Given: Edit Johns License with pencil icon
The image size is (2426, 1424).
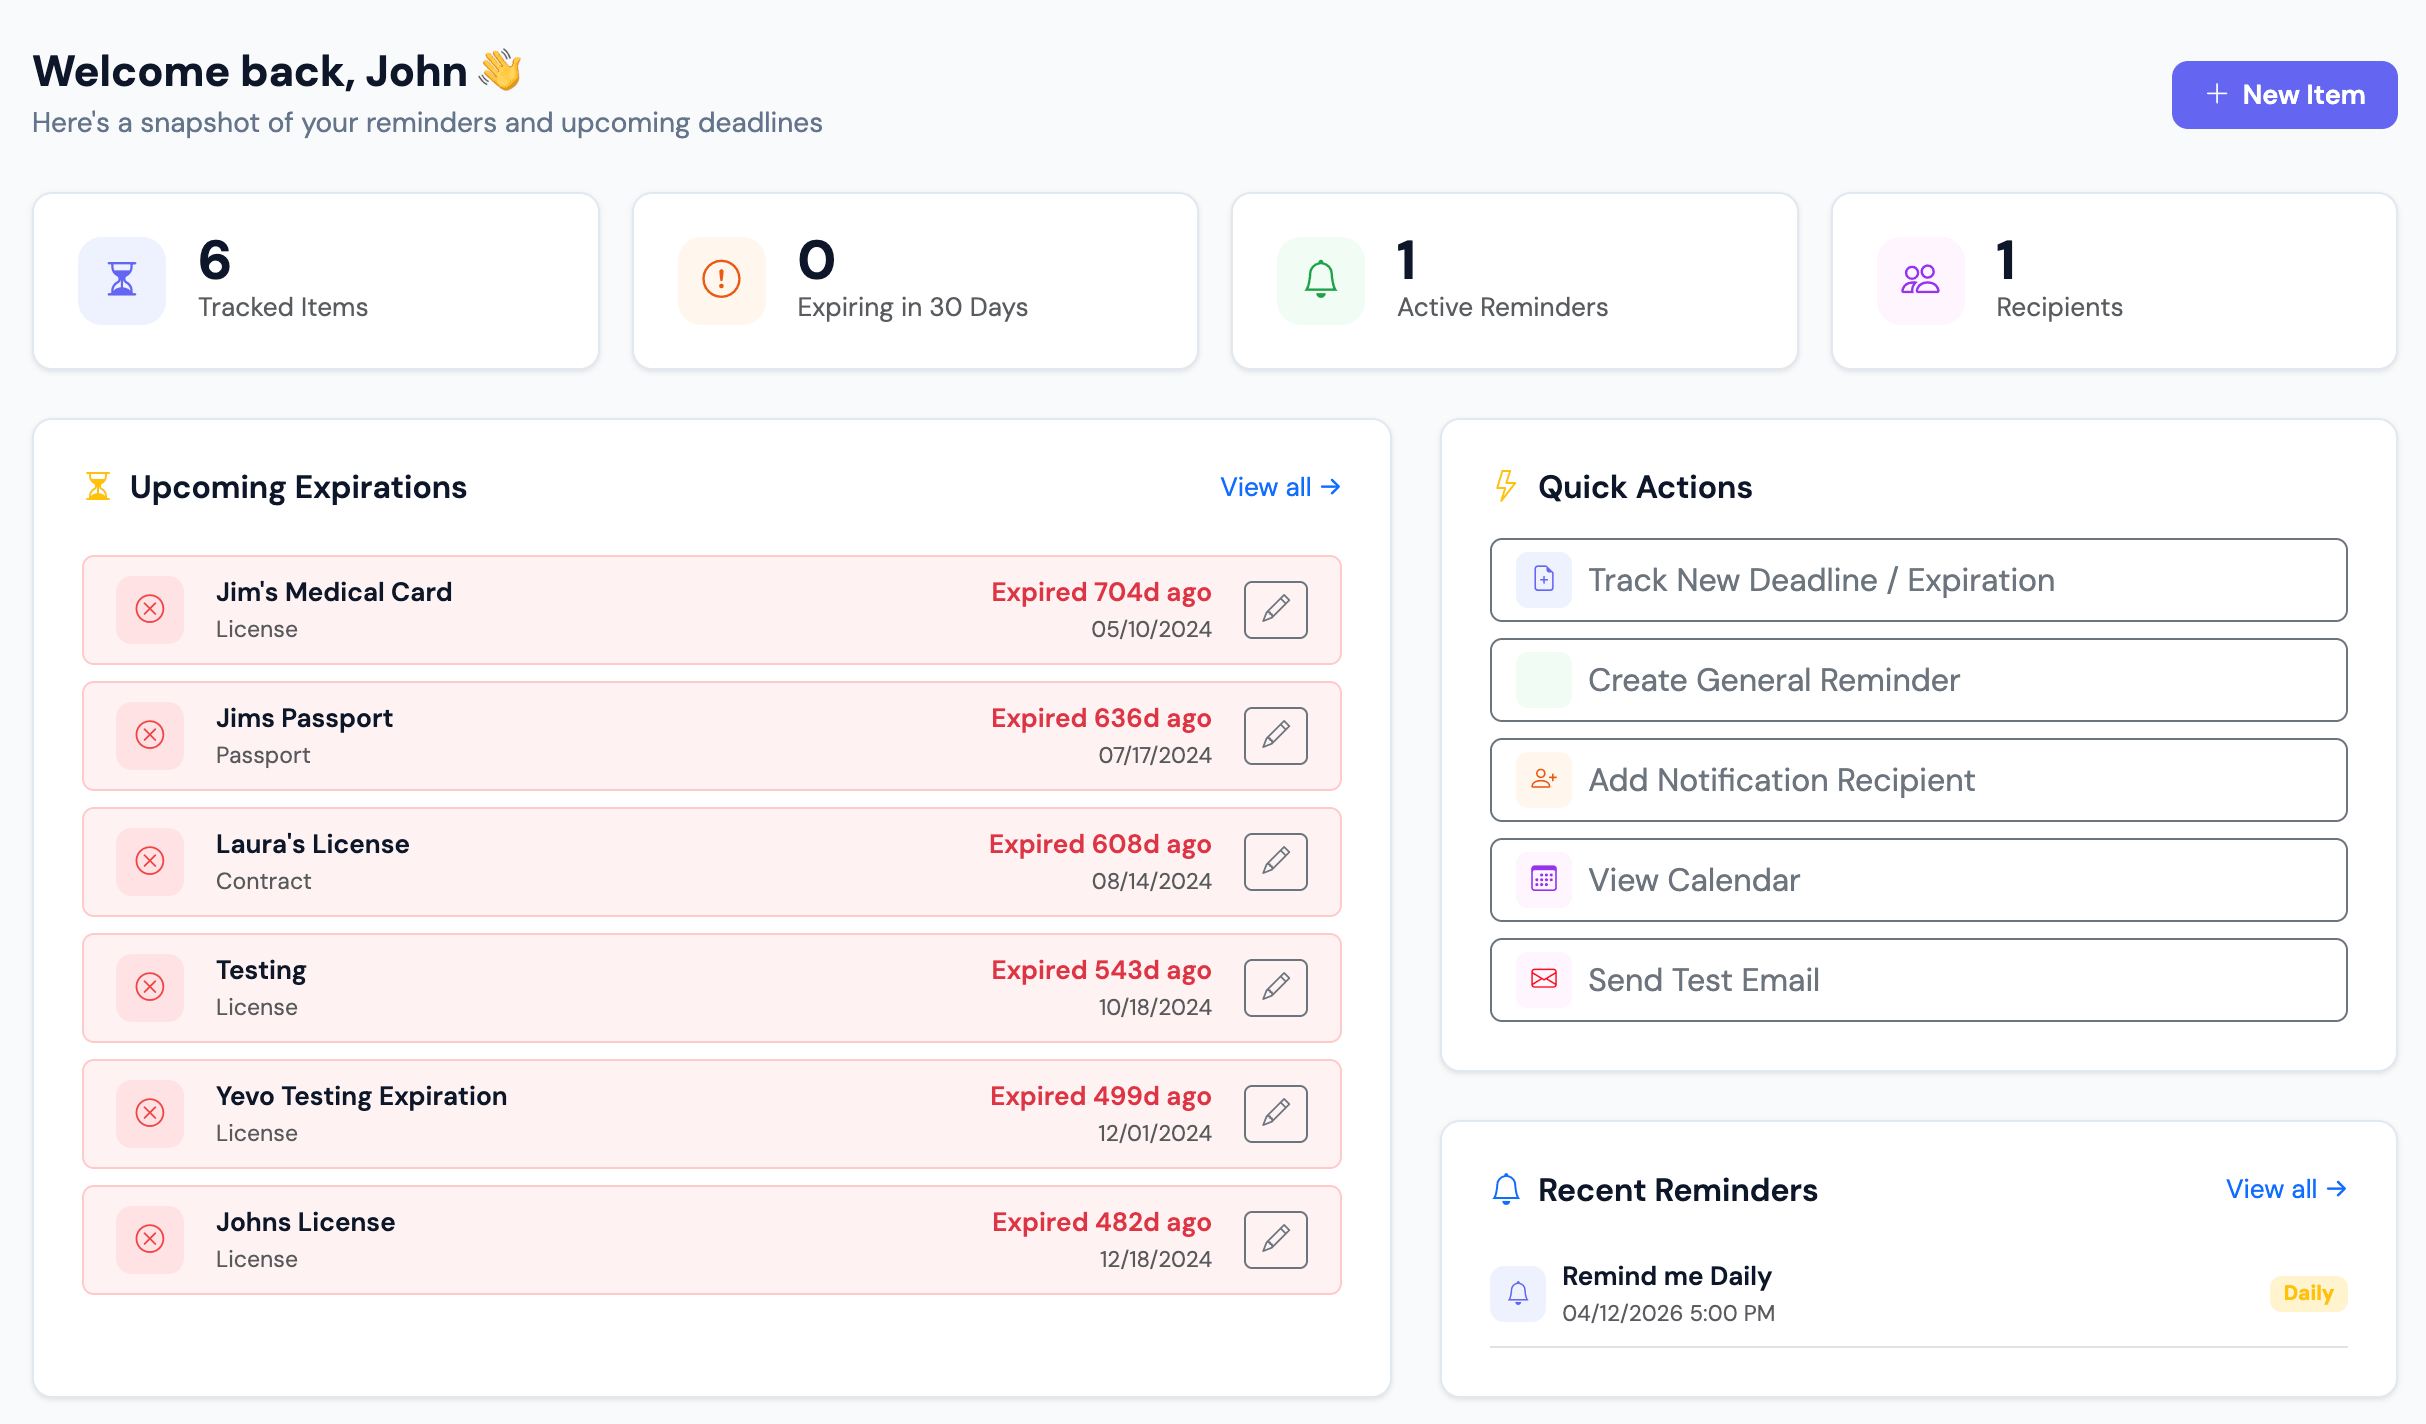Looking at the screenshot, I should click(x=1276, y=1239).
